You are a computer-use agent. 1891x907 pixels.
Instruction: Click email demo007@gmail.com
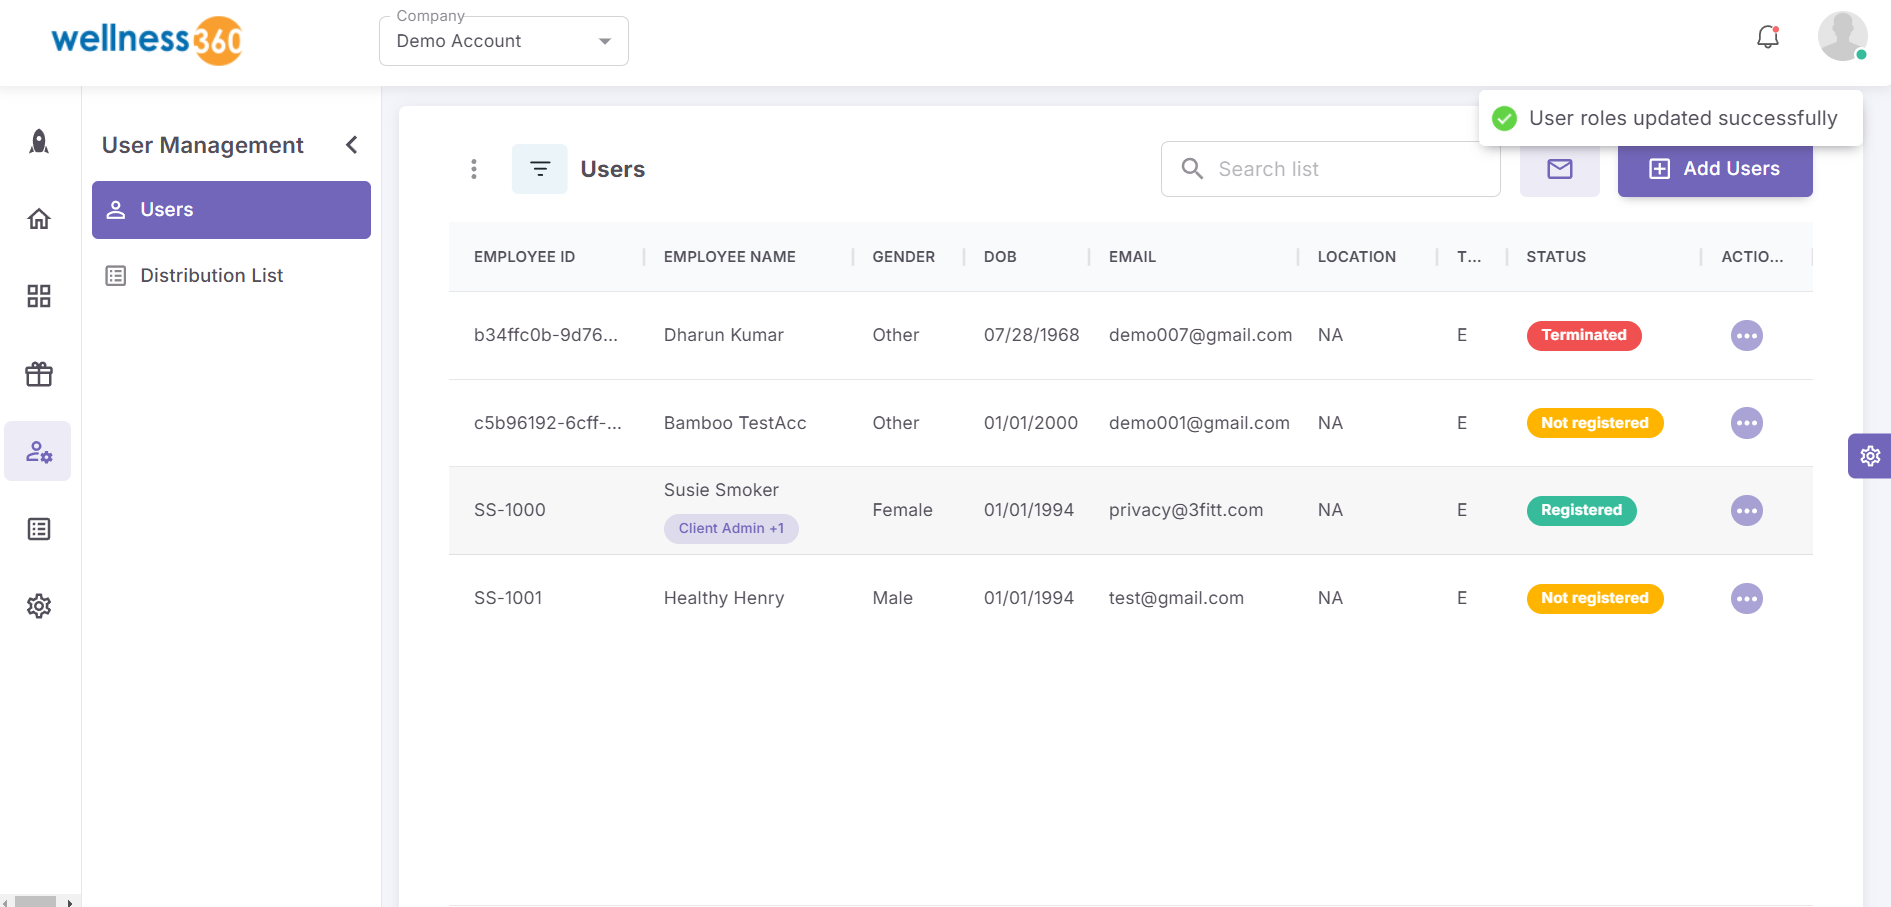1200,335
